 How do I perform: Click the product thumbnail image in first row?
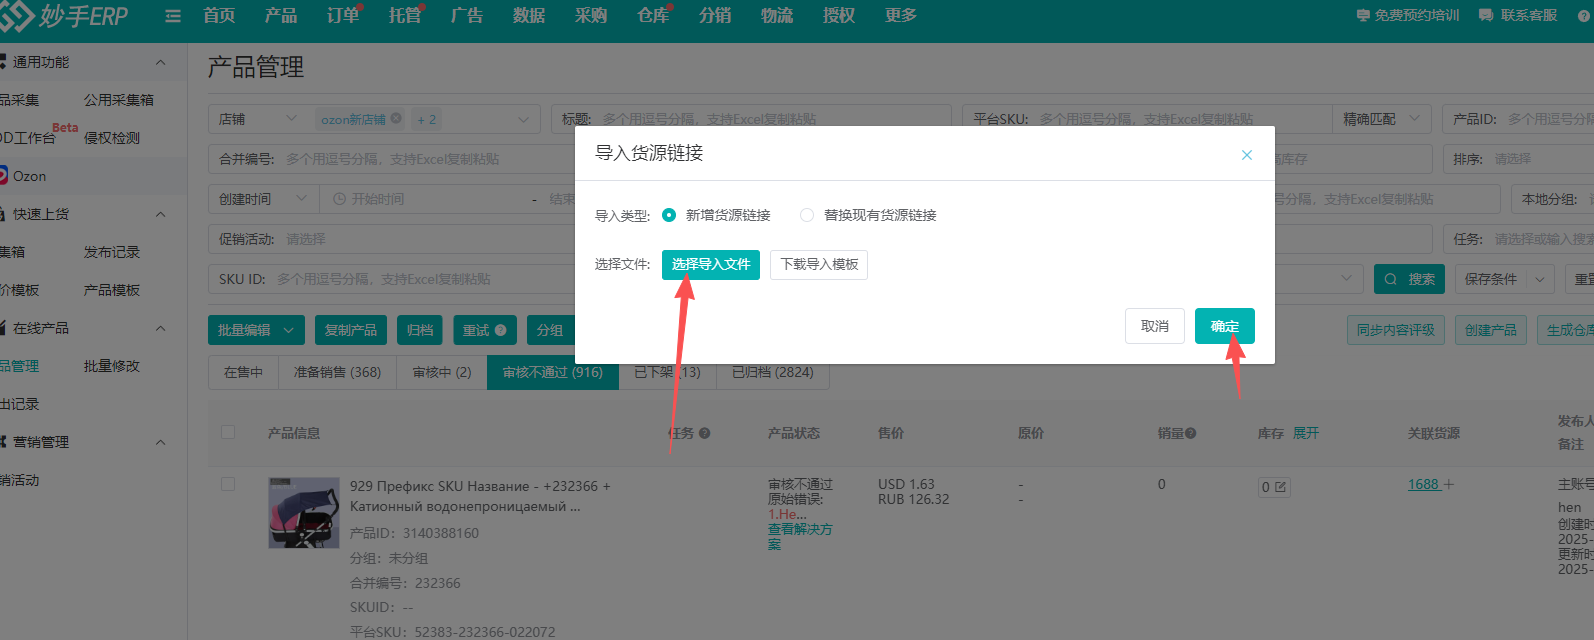point(304,512)
